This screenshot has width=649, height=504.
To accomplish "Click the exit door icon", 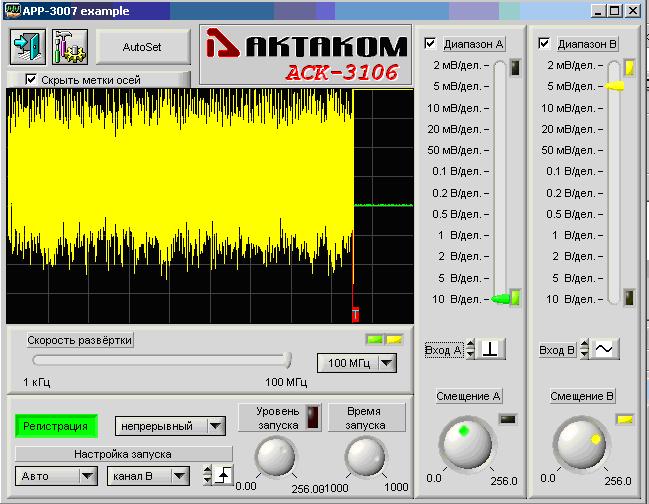I will click(27, 46).
